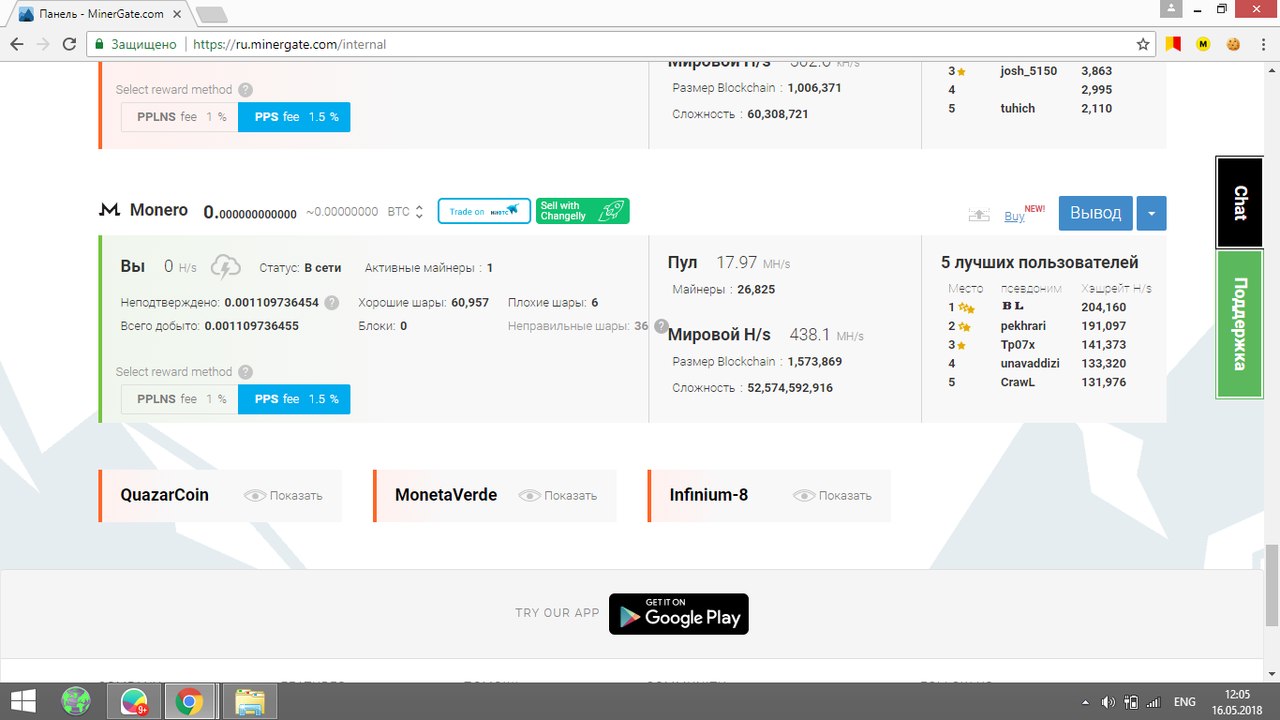
Task: Open Chrome three-dot menu
Action: [x=1262, y=44]
